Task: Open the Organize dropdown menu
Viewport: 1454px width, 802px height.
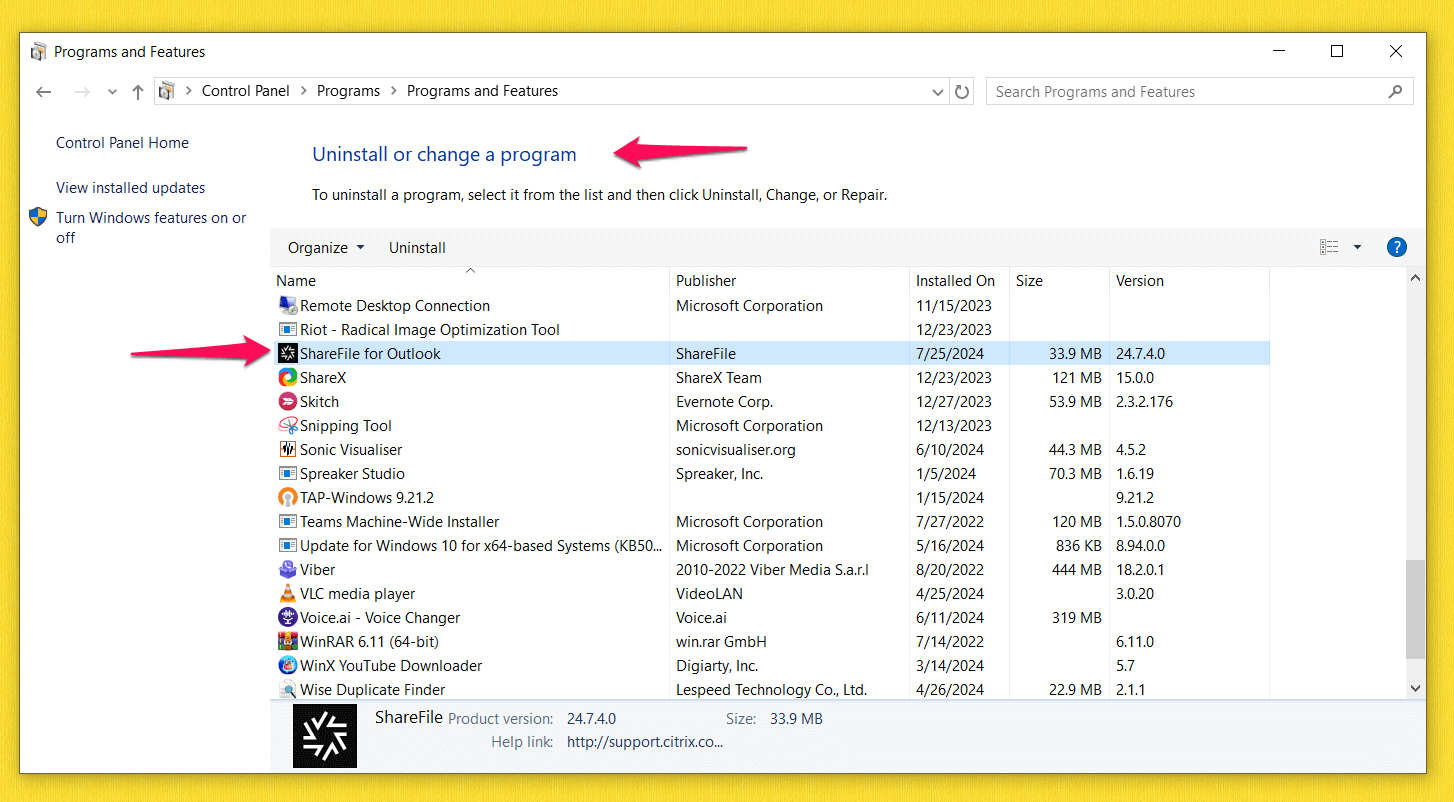Action: pyautogui.click(x=326, y=247)
